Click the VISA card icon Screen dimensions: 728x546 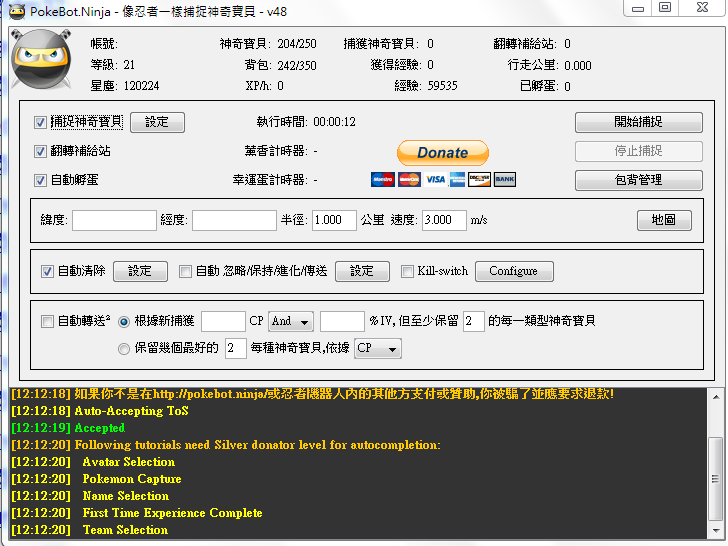(x=436, y=179)
